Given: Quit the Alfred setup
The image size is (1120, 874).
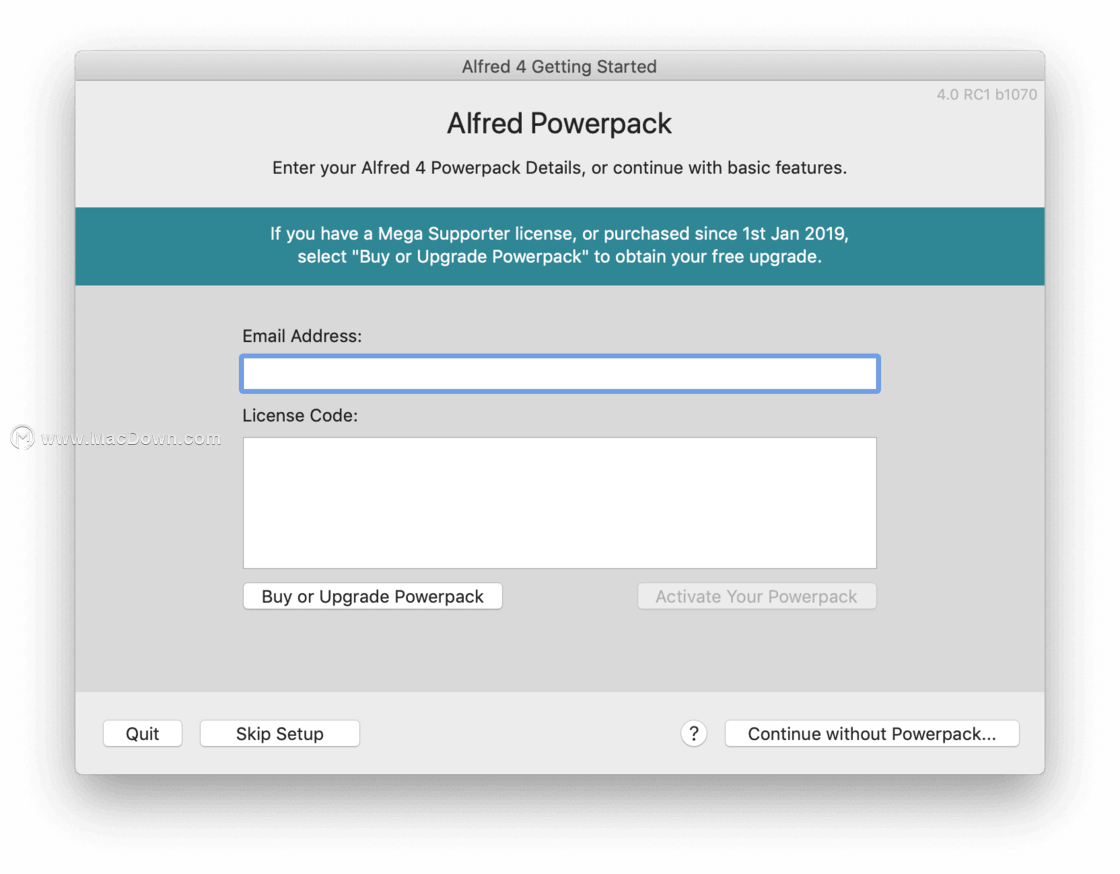Looking at the screenshot, I should [x=143, y=733].
